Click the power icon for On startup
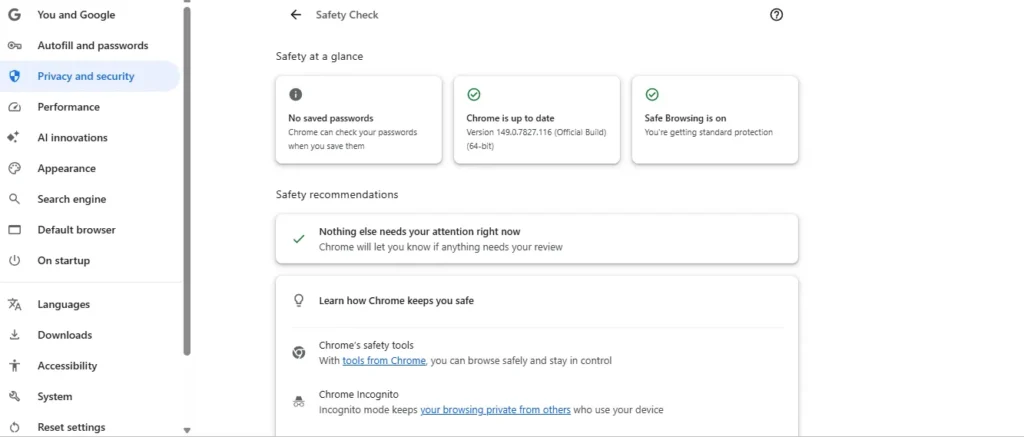This screenshot has width=1024, height=437. (14, 260)
